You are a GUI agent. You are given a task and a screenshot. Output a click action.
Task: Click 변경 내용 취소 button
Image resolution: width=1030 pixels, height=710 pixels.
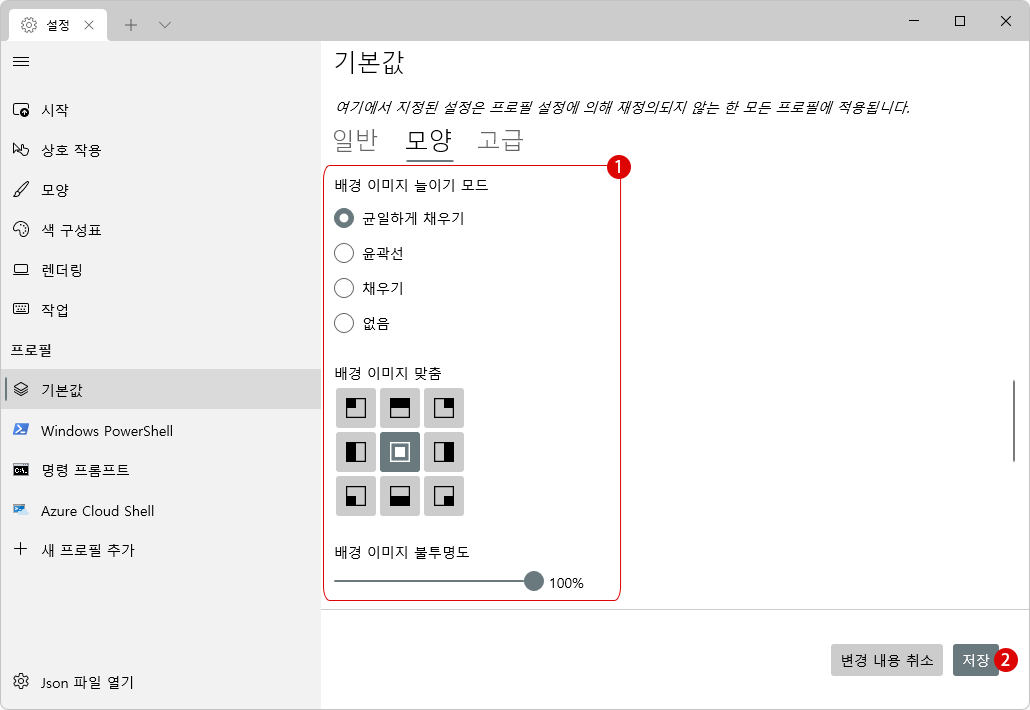(x=887, y=660)
